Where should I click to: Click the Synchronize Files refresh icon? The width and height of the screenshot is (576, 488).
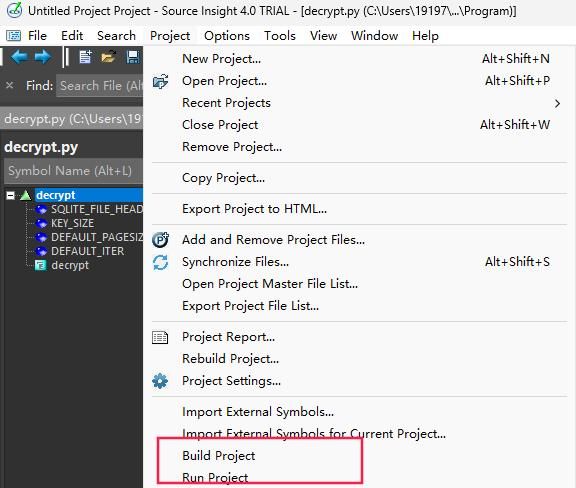[161, 262]
